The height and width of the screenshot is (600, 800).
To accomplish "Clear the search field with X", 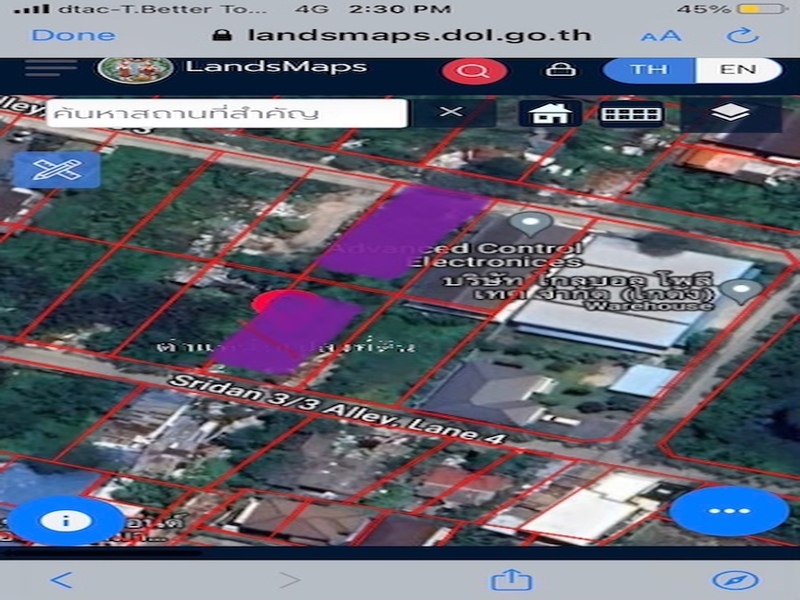I will click(x=451, y=112).
